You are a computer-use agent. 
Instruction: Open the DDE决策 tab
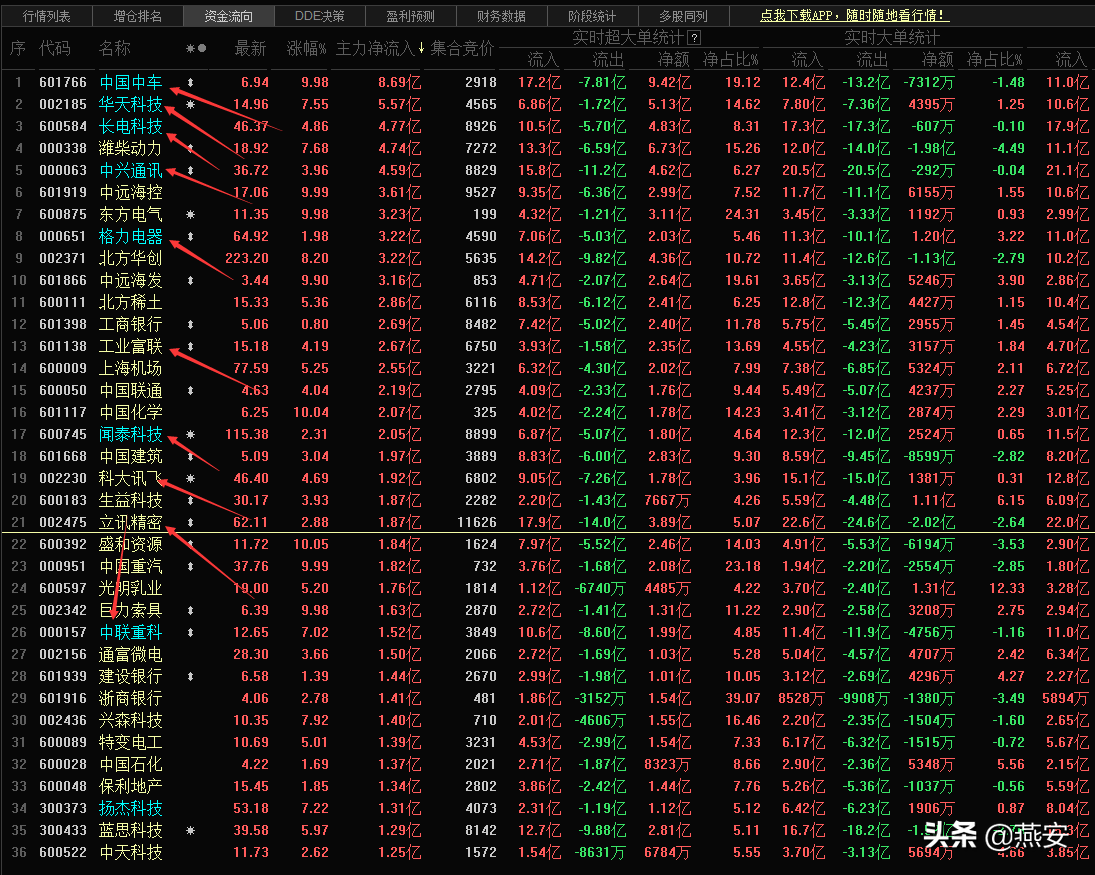tap(319, 15)
